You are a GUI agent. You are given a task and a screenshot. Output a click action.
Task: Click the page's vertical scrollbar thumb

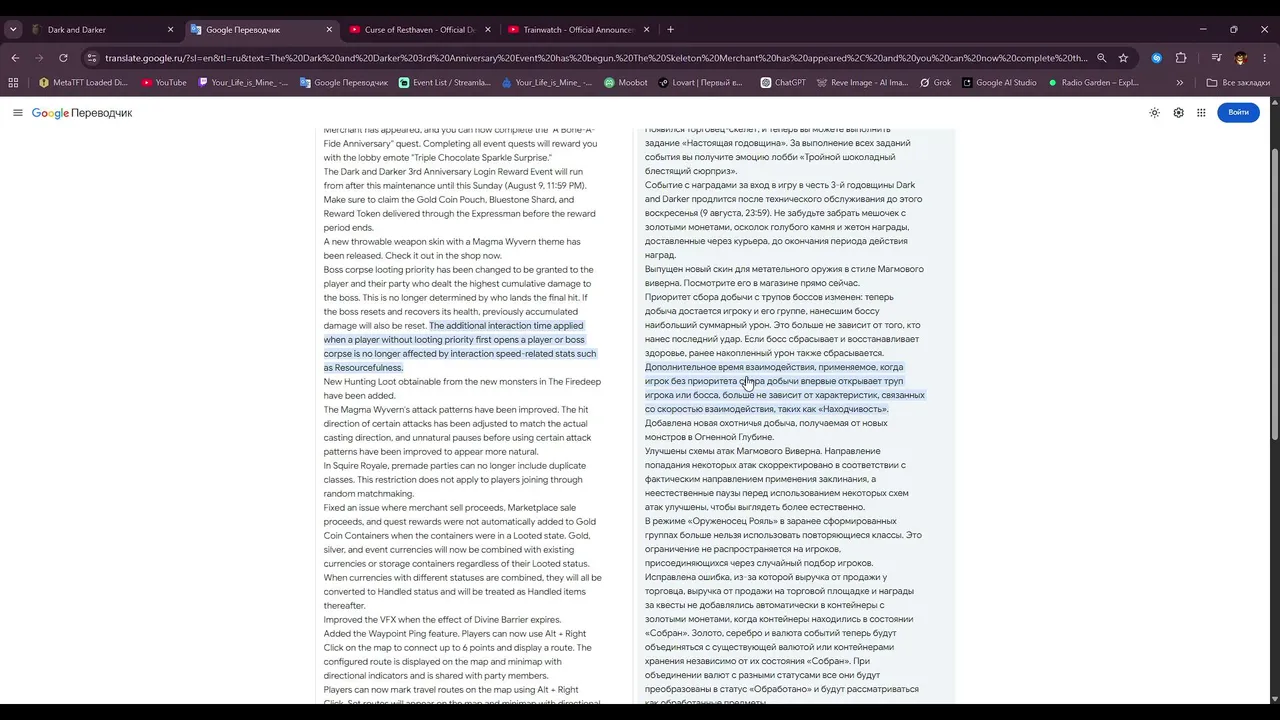[x=1274, y=294]
